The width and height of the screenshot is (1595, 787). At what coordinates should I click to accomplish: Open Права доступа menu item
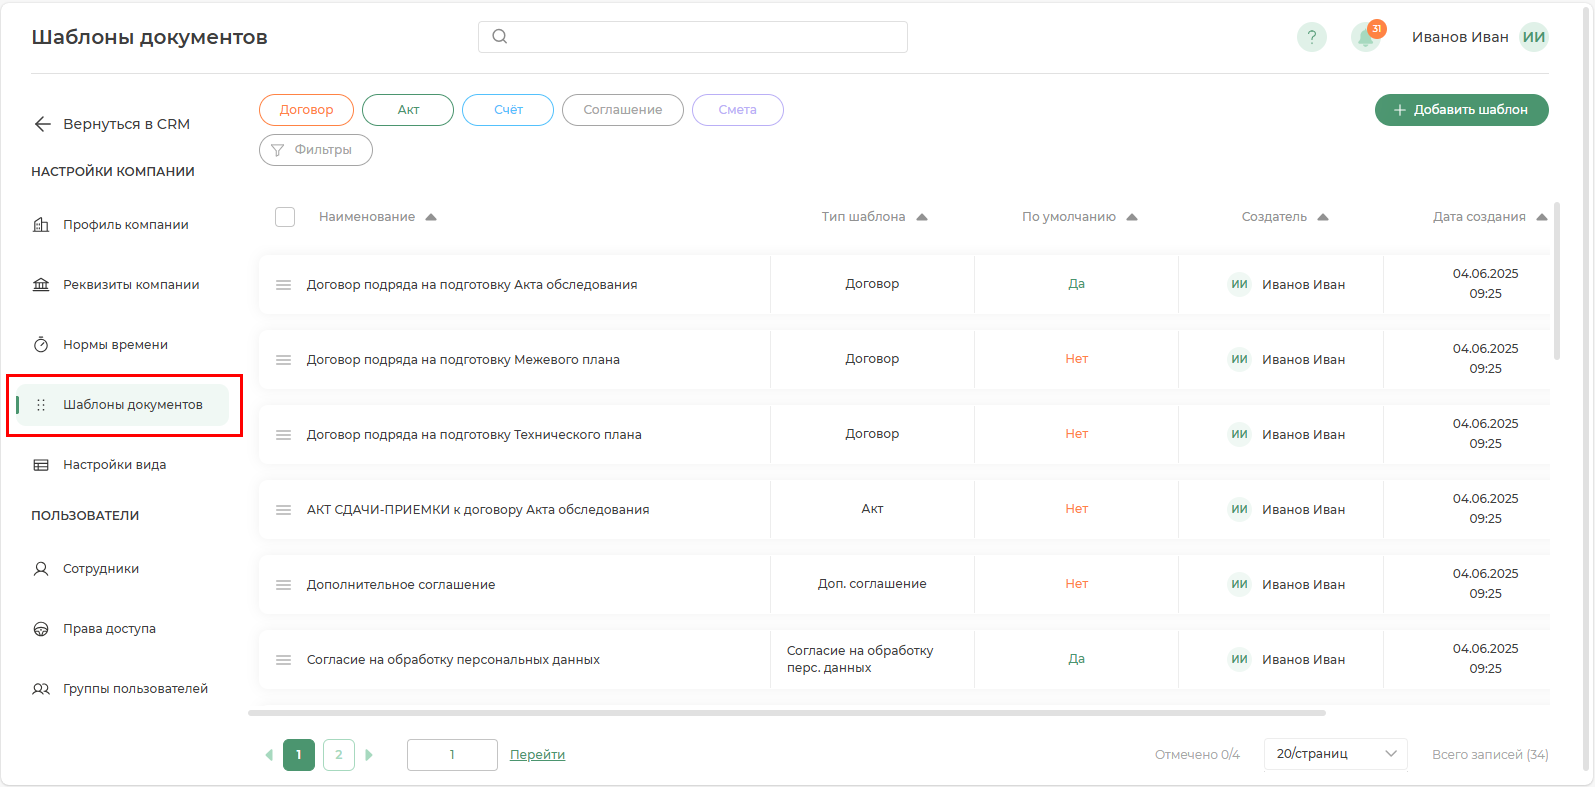109,629
